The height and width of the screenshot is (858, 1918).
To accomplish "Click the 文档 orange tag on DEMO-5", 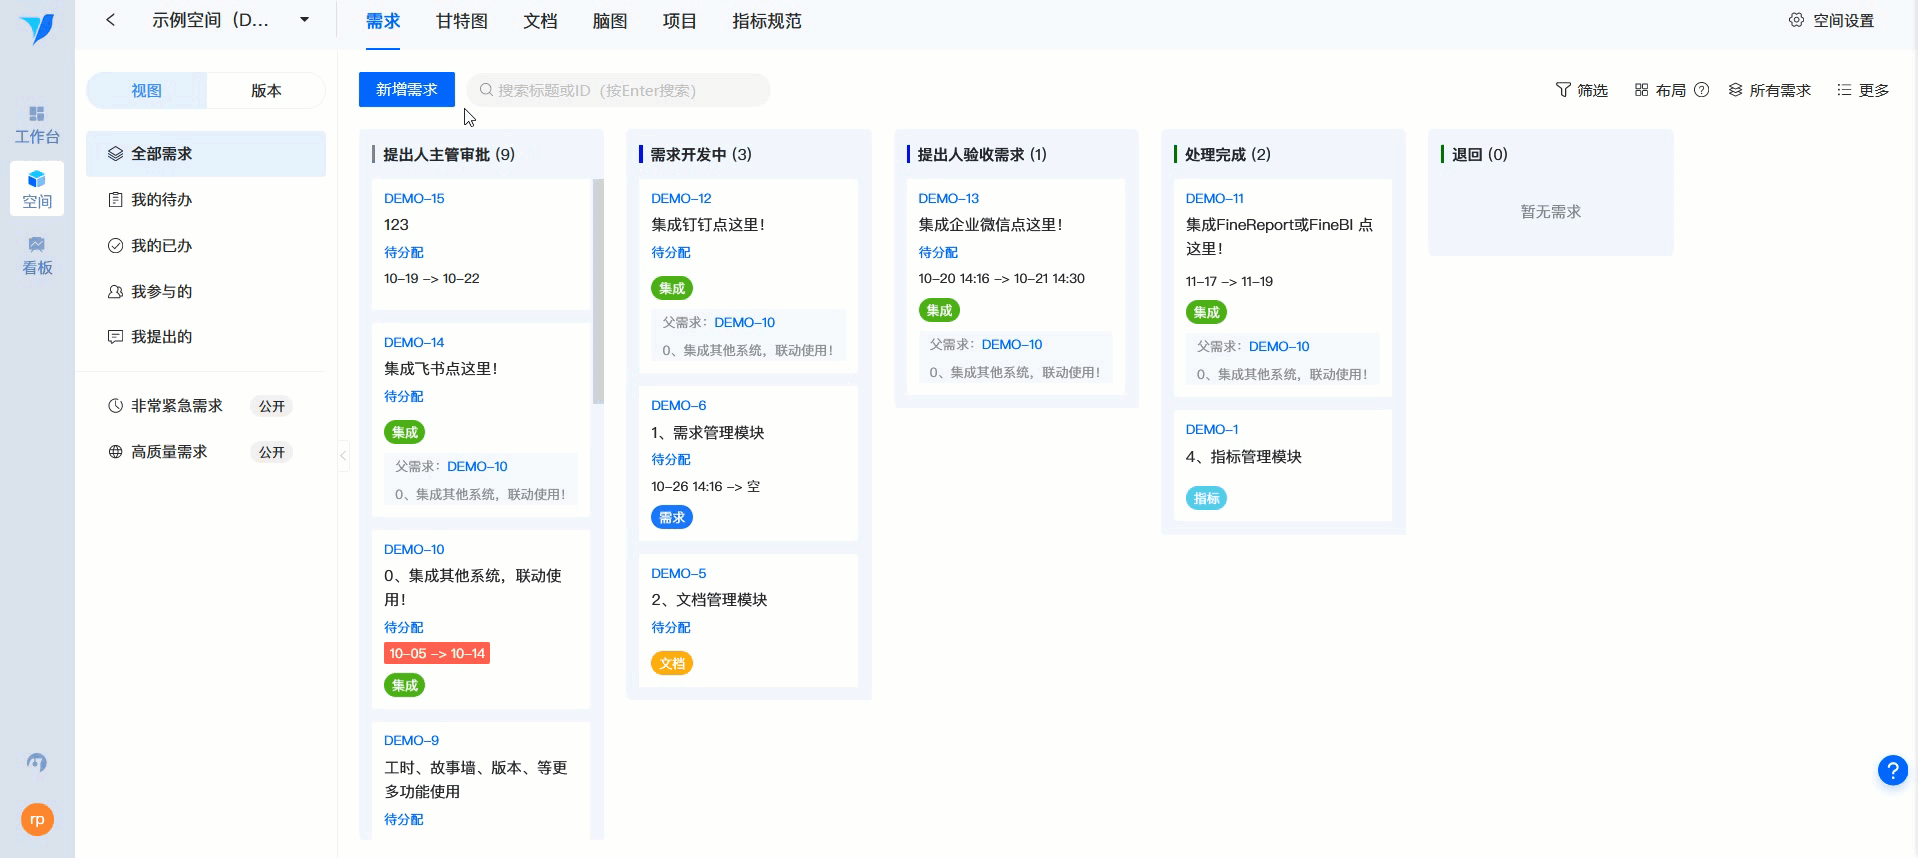I will [672, 663].
